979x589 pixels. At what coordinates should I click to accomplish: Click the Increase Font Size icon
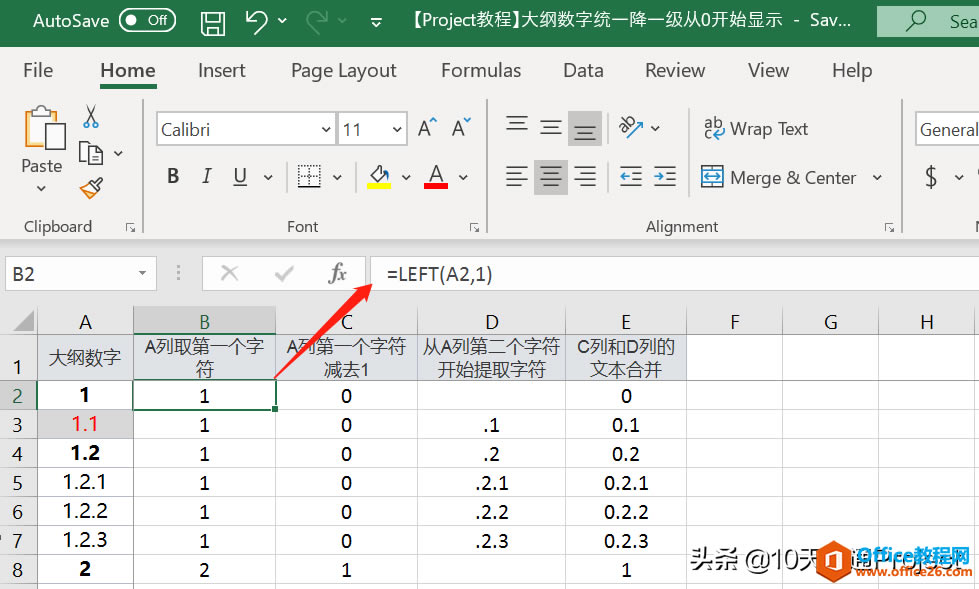click(427, 128)
